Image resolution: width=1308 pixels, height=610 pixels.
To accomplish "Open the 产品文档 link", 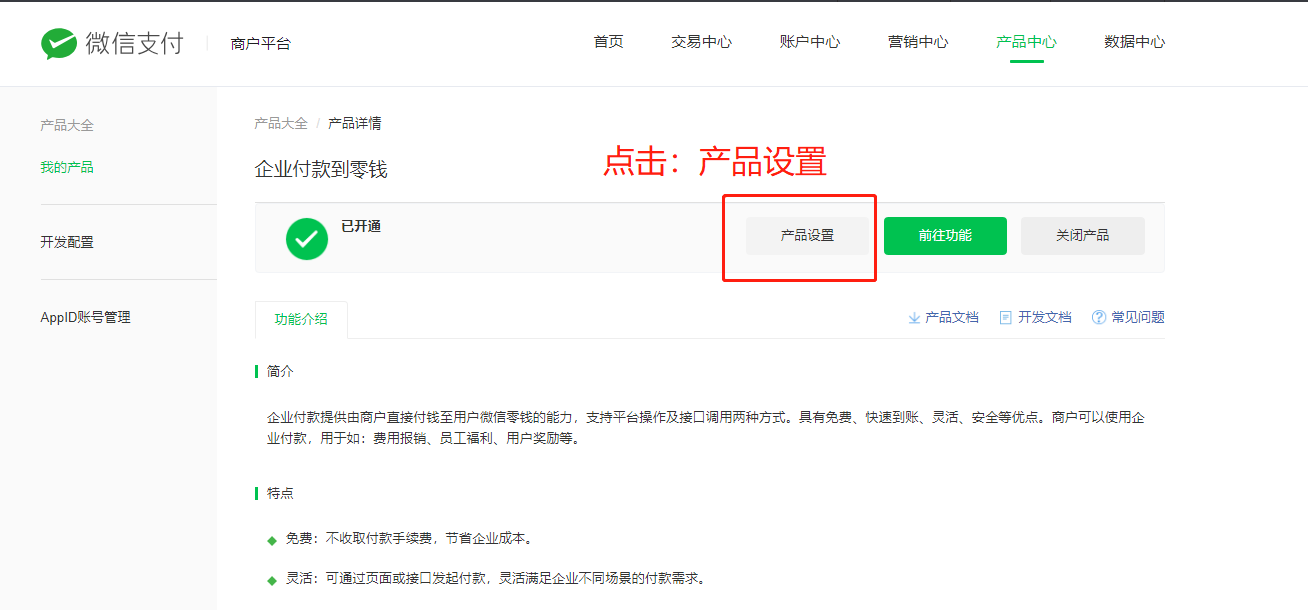I will [x=952, y=318].
